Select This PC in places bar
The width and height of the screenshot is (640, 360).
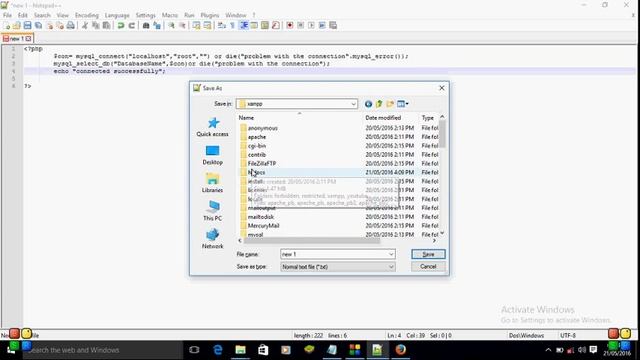(212, 211)
